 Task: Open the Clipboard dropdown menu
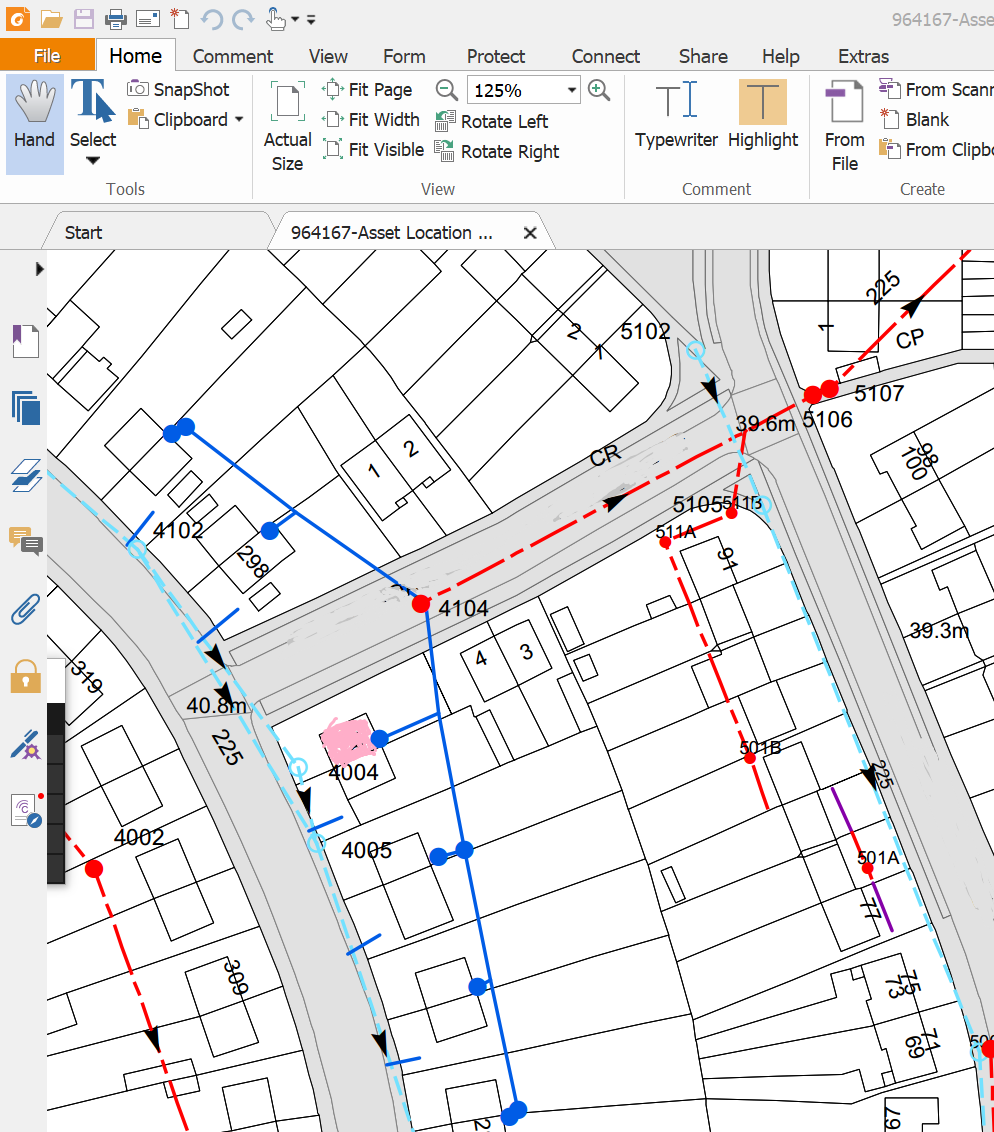click(x=239, y=120)
